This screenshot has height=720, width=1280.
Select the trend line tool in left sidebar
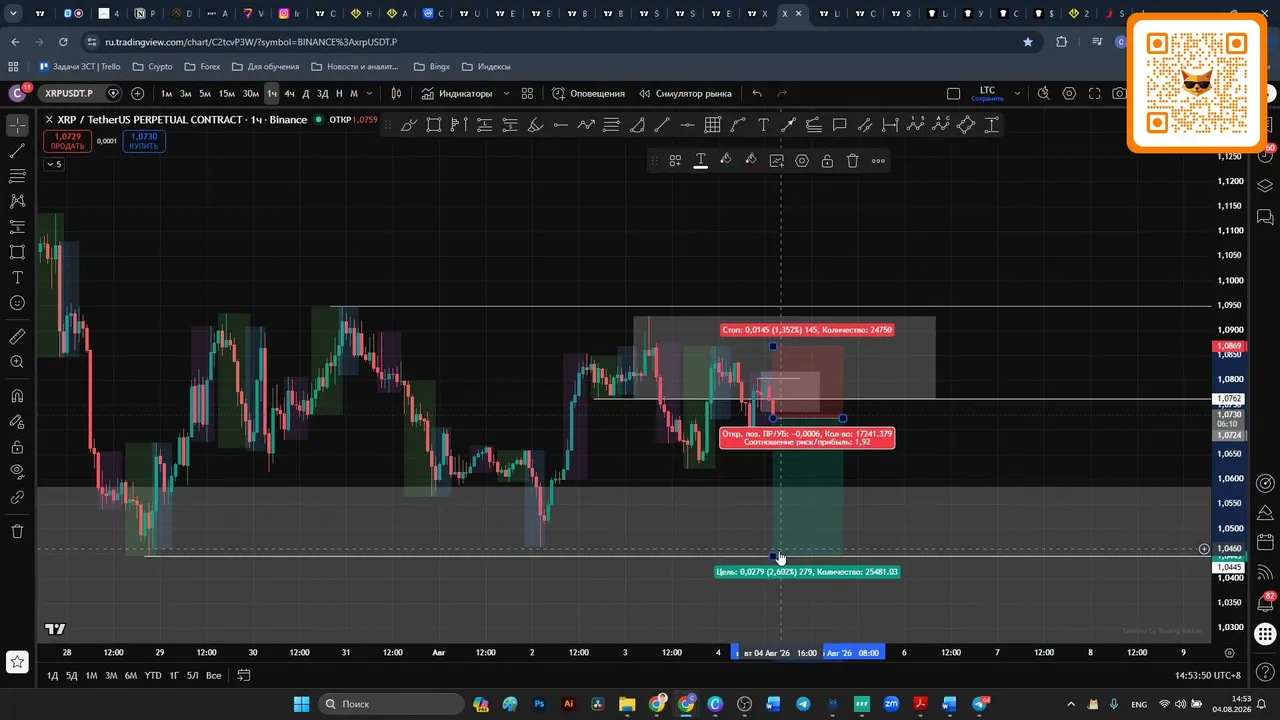17,151
